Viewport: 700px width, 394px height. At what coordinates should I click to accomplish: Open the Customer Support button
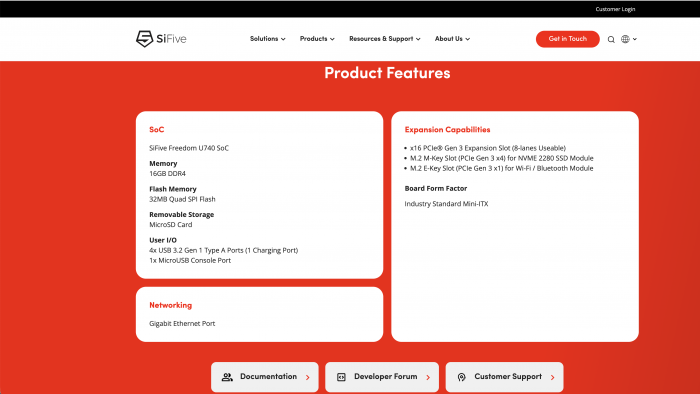pos(504,377)
